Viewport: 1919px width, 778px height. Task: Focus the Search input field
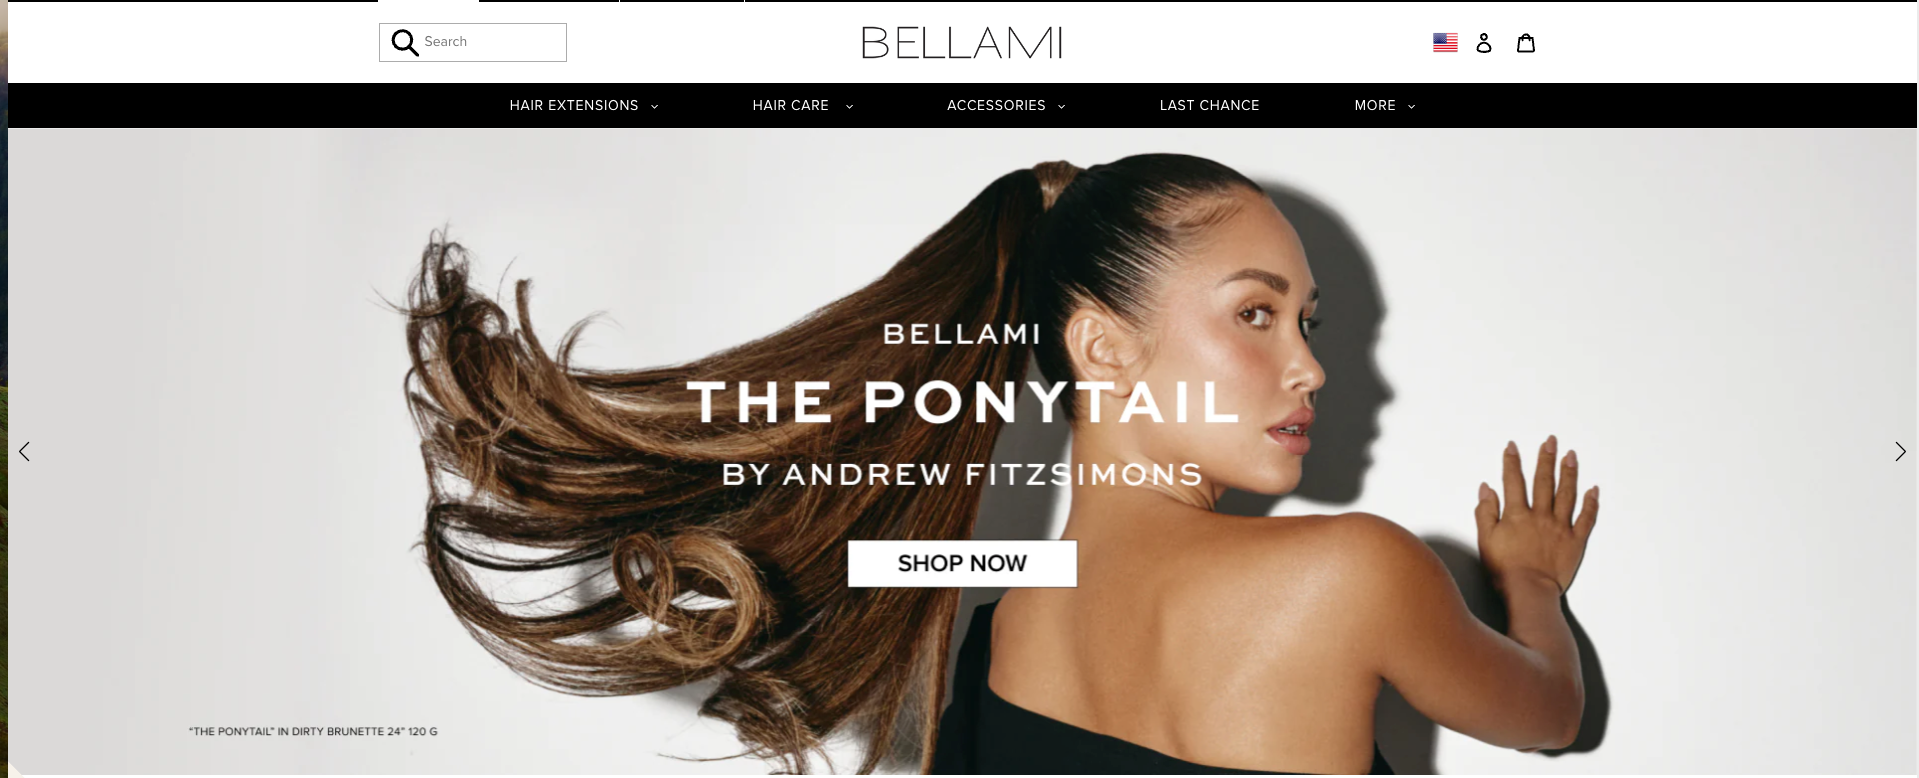pyautogui.click(x=492, y=42)
